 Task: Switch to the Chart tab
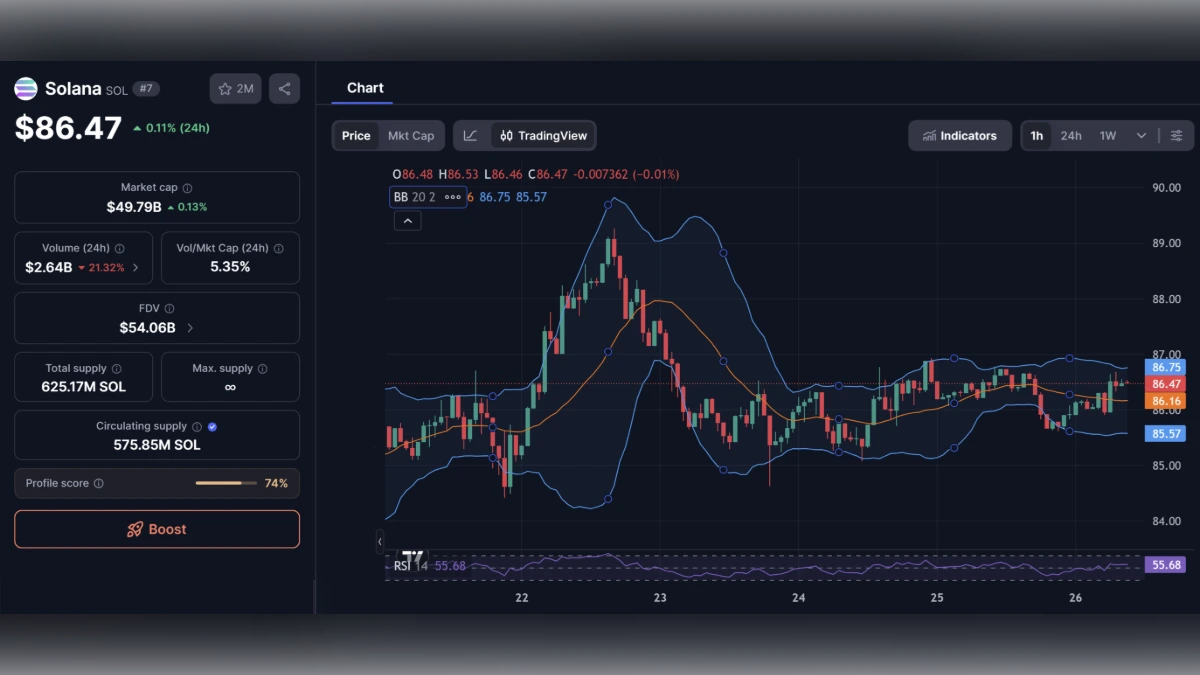[362, 88]
